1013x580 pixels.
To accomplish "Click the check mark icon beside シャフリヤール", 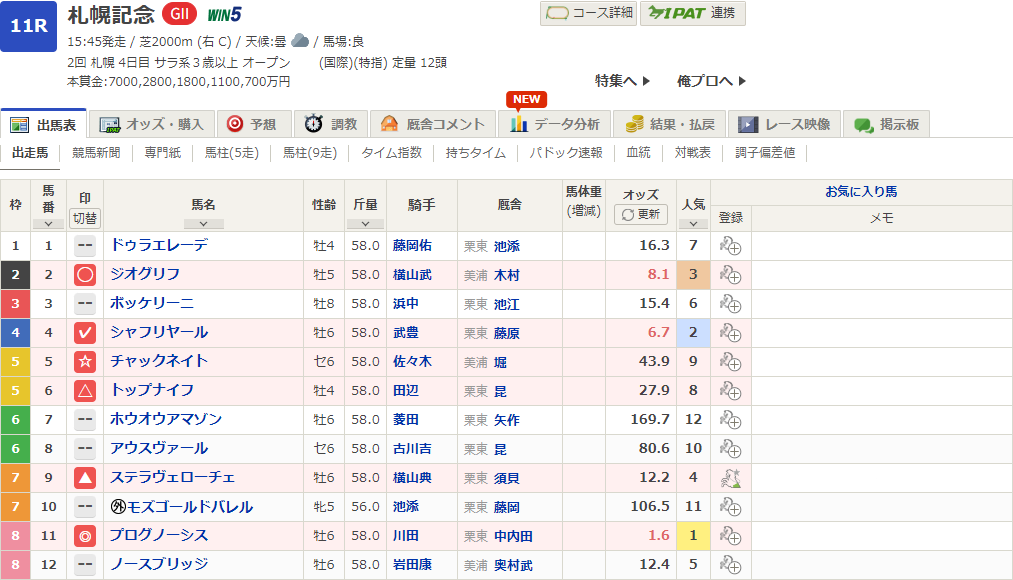I will point(85,333).
